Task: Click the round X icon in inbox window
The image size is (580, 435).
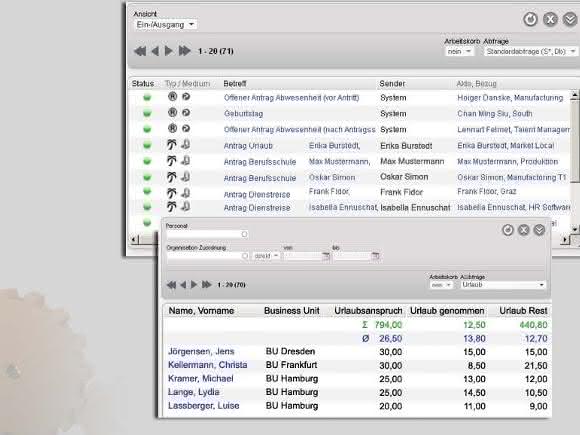Action: (x=550, y=19)
